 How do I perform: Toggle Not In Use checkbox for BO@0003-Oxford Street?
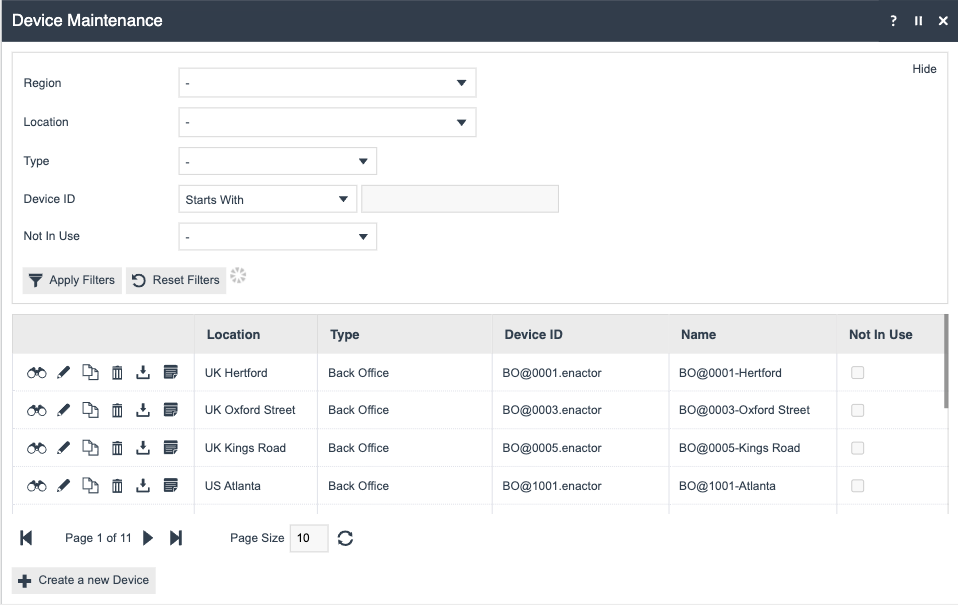[x=857, y=410]
